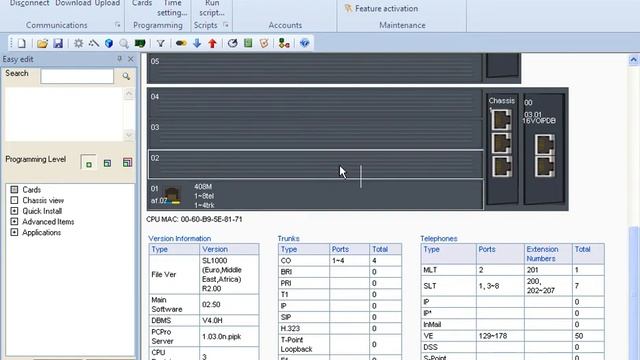The height and width of the screenshot is (360, 640).
Task: Click the Disconnect ribbon button
Action: pos(29,3)
